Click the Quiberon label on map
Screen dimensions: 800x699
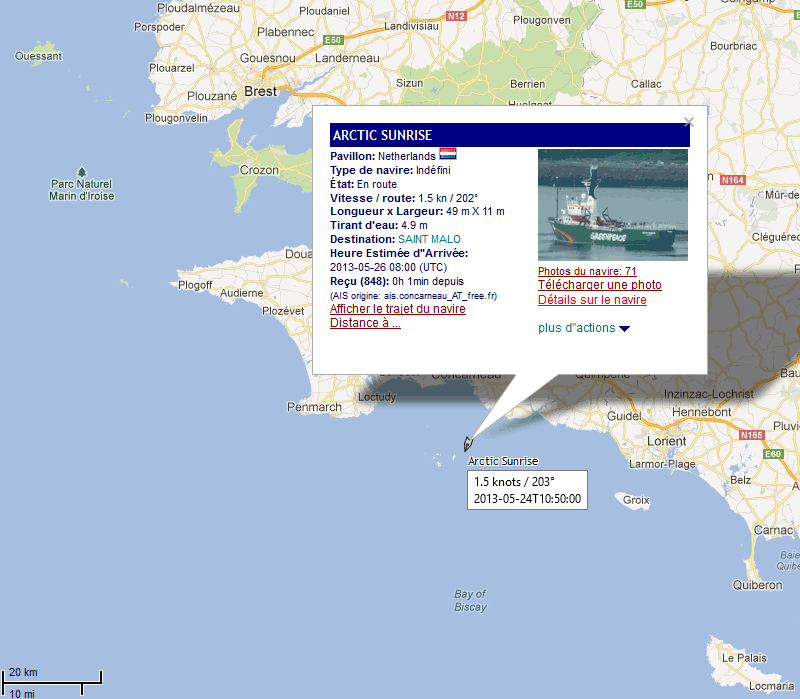(758, 585)
